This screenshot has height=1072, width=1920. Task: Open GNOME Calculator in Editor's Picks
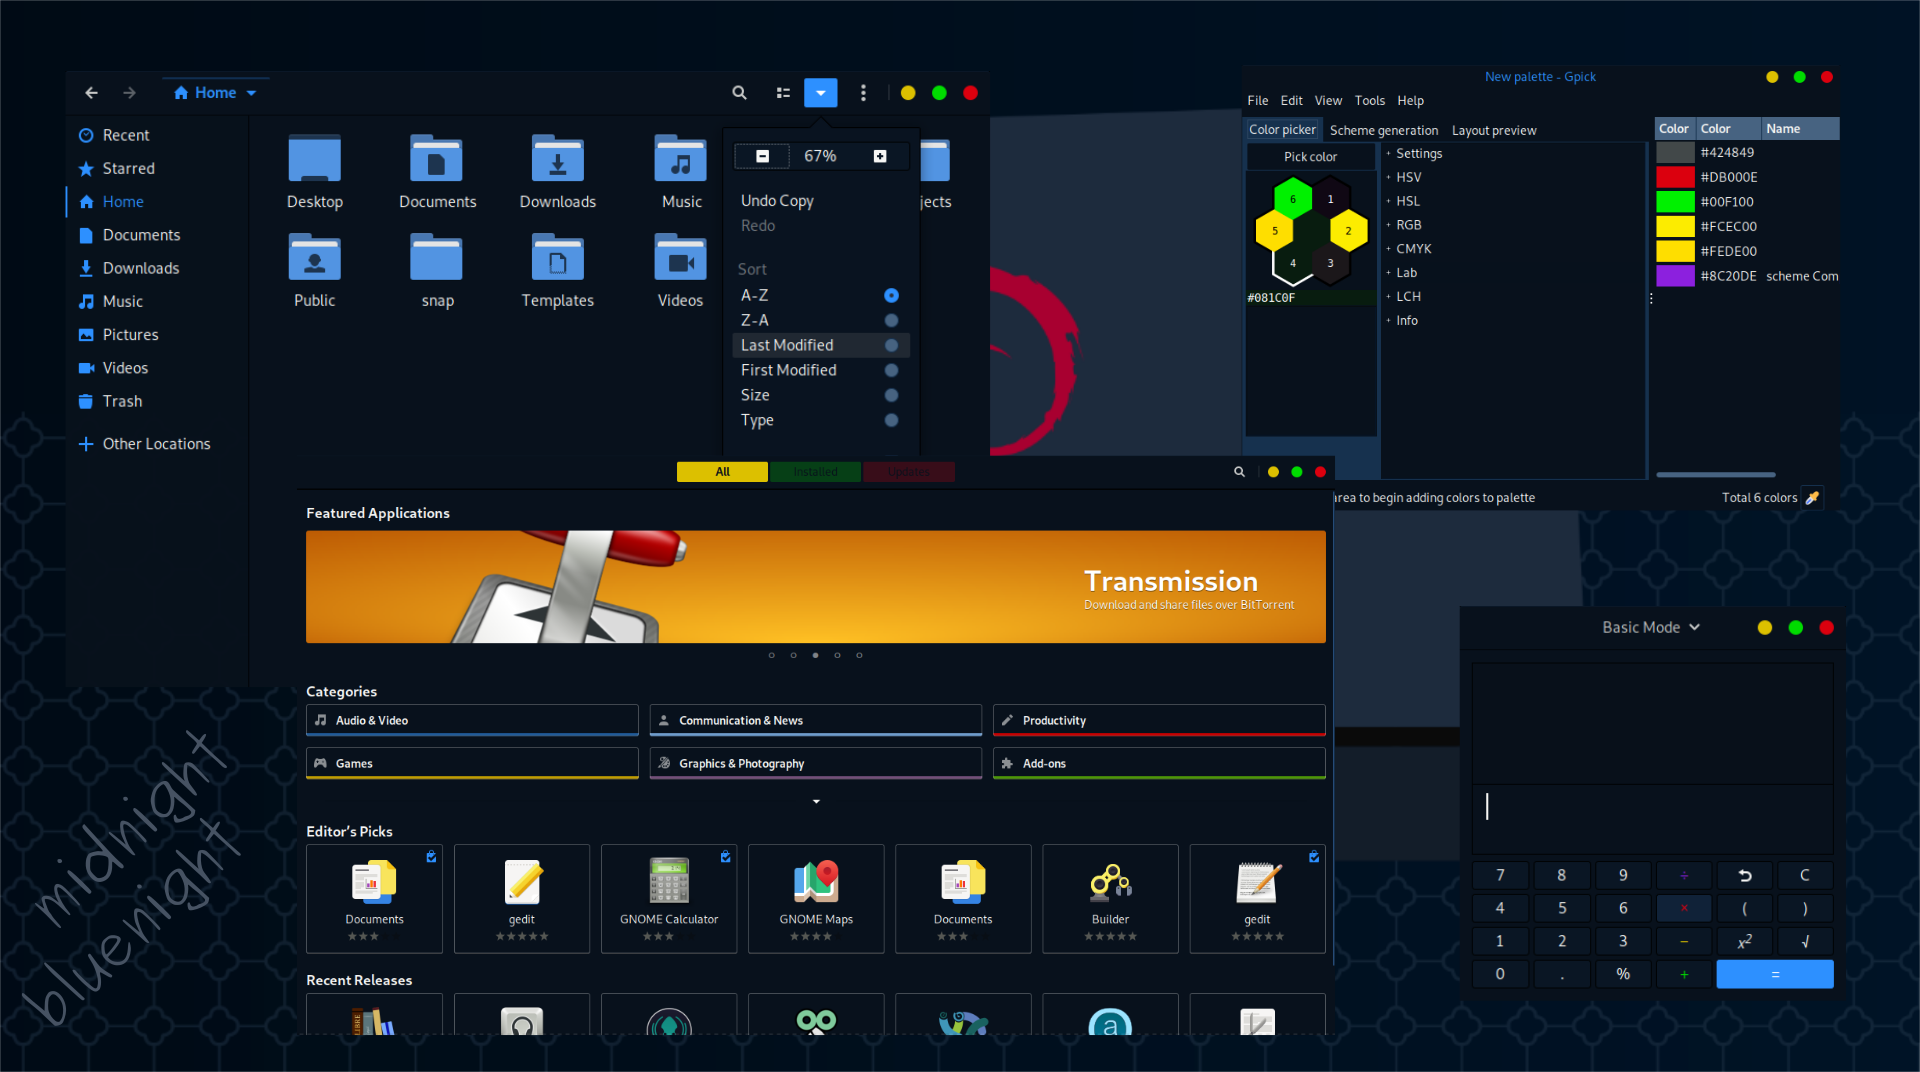point(669,898)
